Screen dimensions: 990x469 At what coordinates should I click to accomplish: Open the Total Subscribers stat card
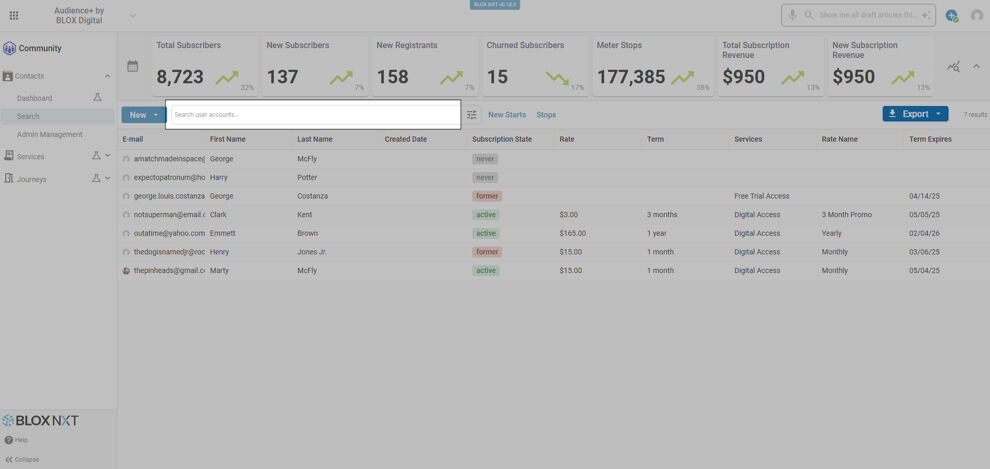pyautogui.click(x=205, y=66)
